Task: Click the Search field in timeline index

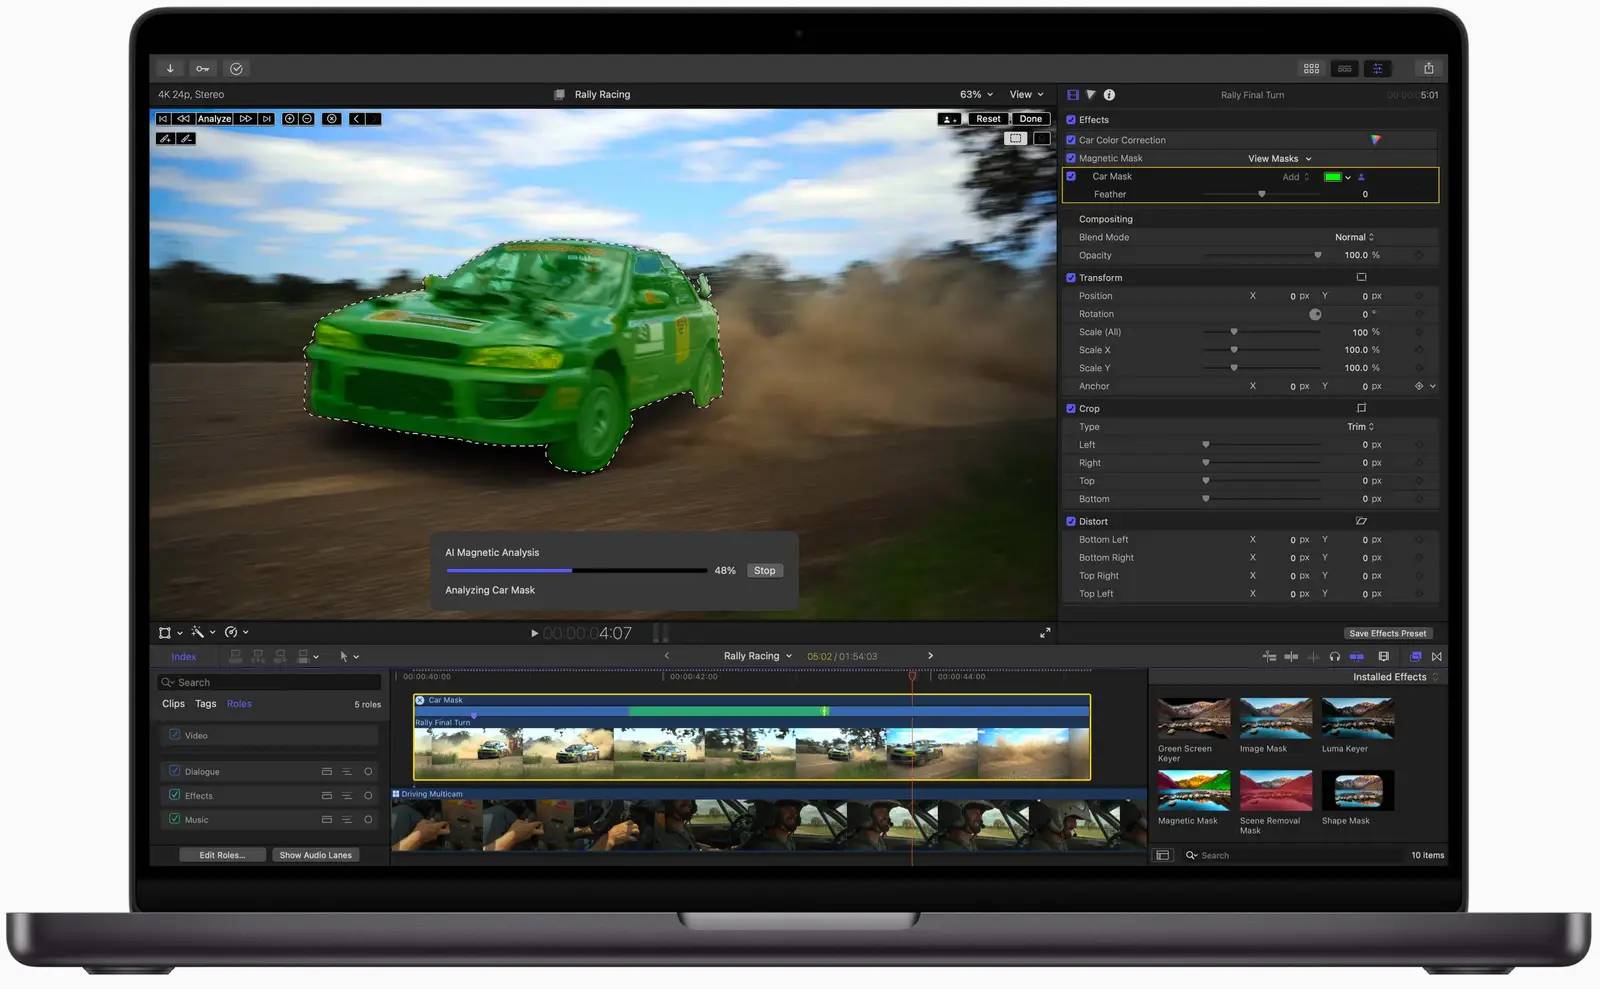Action: click(x=269, y=682)
